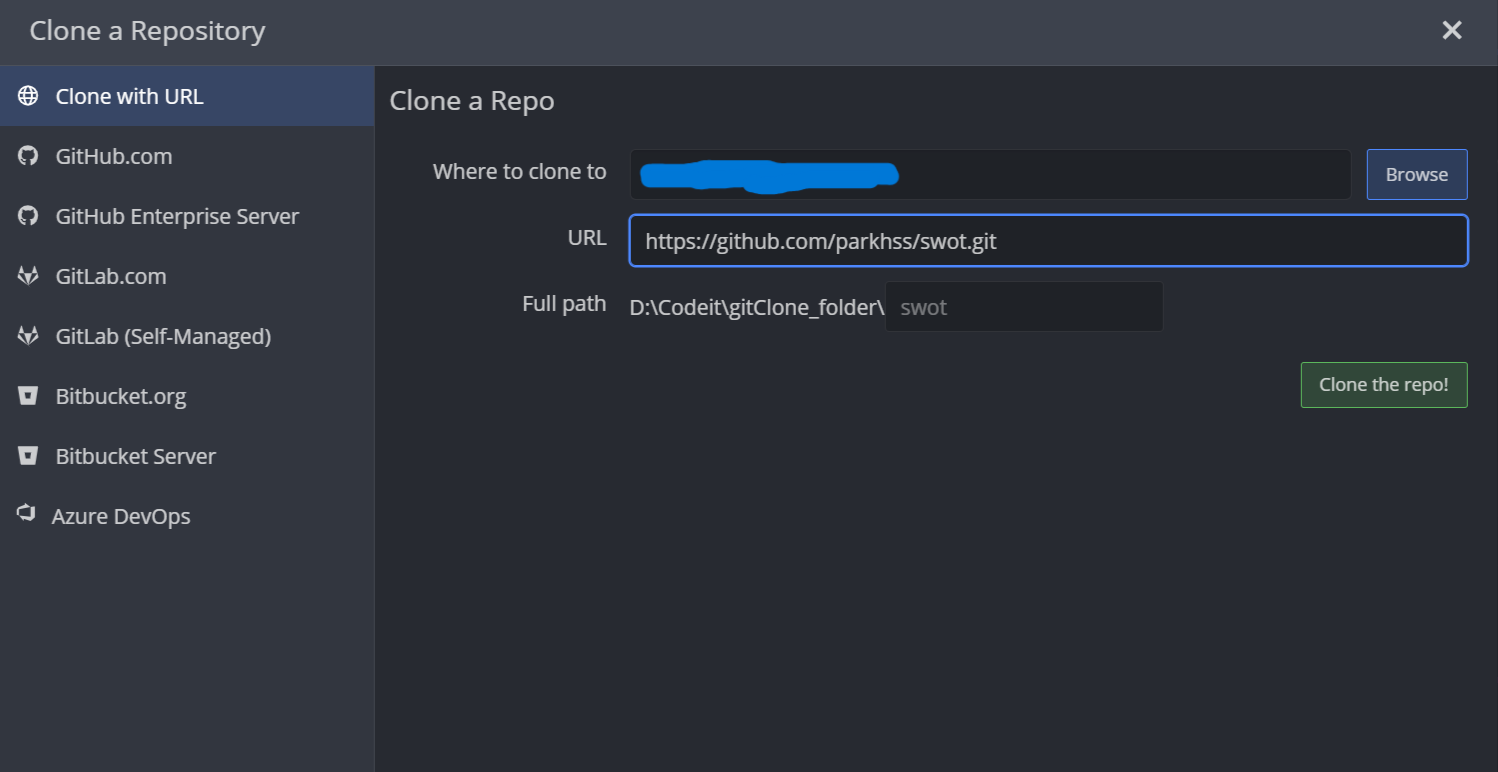Select Bitbucket Server in sidebar
The height and width of the screenshot is (772, 1498).
187,456
